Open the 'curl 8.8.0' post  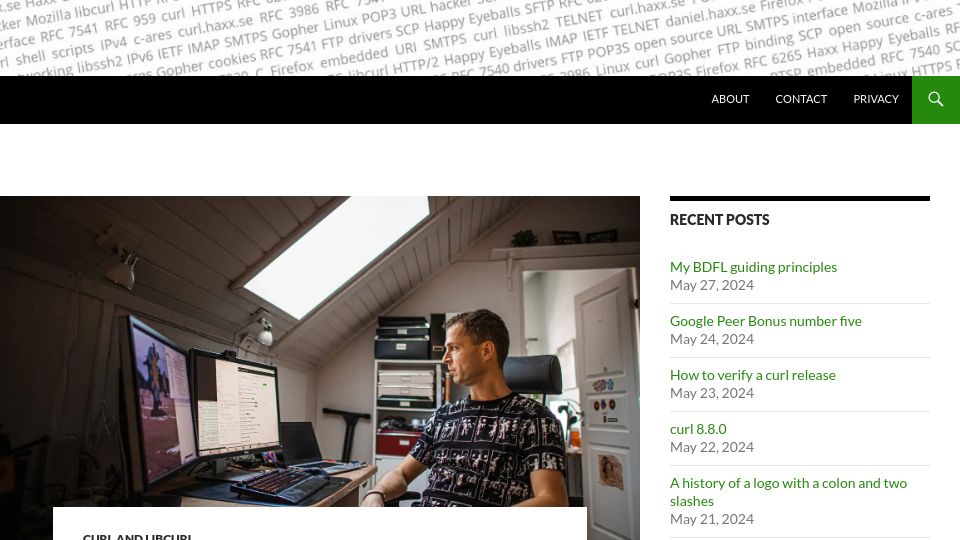click(x=698, y=429)
